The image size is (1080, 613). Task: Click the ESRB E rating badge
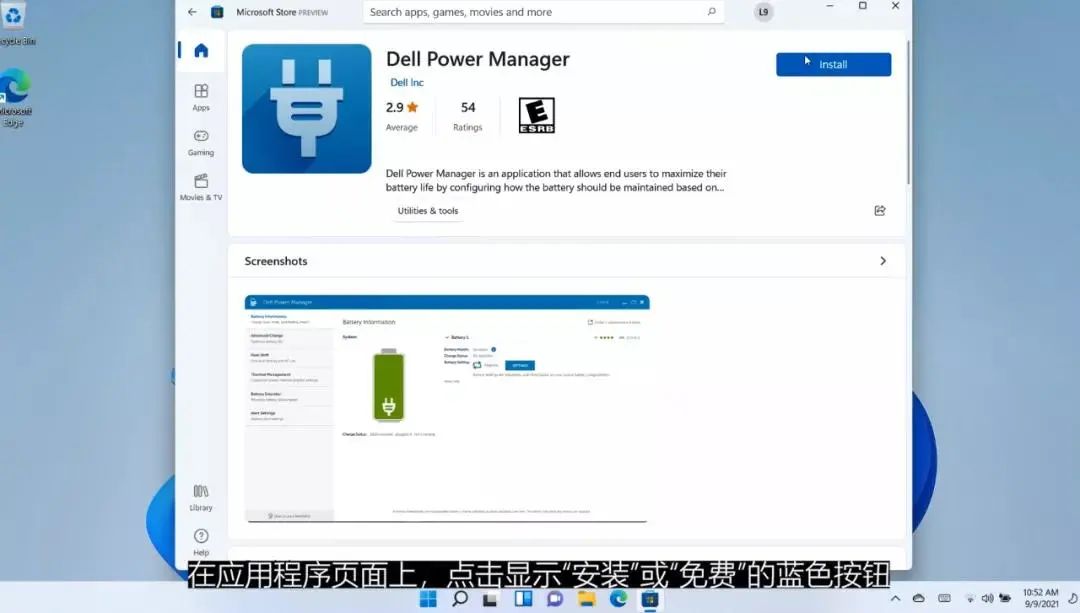(x=537, y=114)
